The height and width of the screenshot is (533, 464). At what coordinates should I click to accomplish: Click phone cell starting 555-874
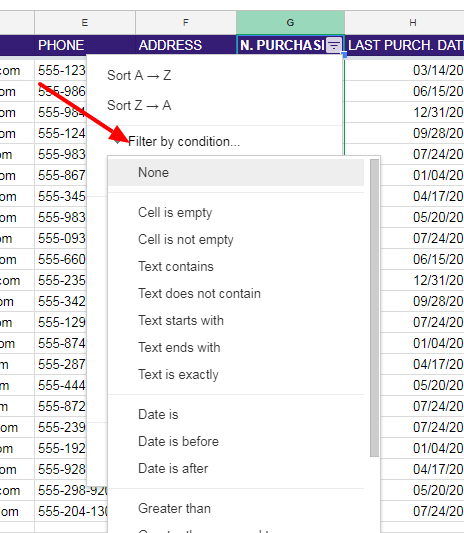pos(61,343)
